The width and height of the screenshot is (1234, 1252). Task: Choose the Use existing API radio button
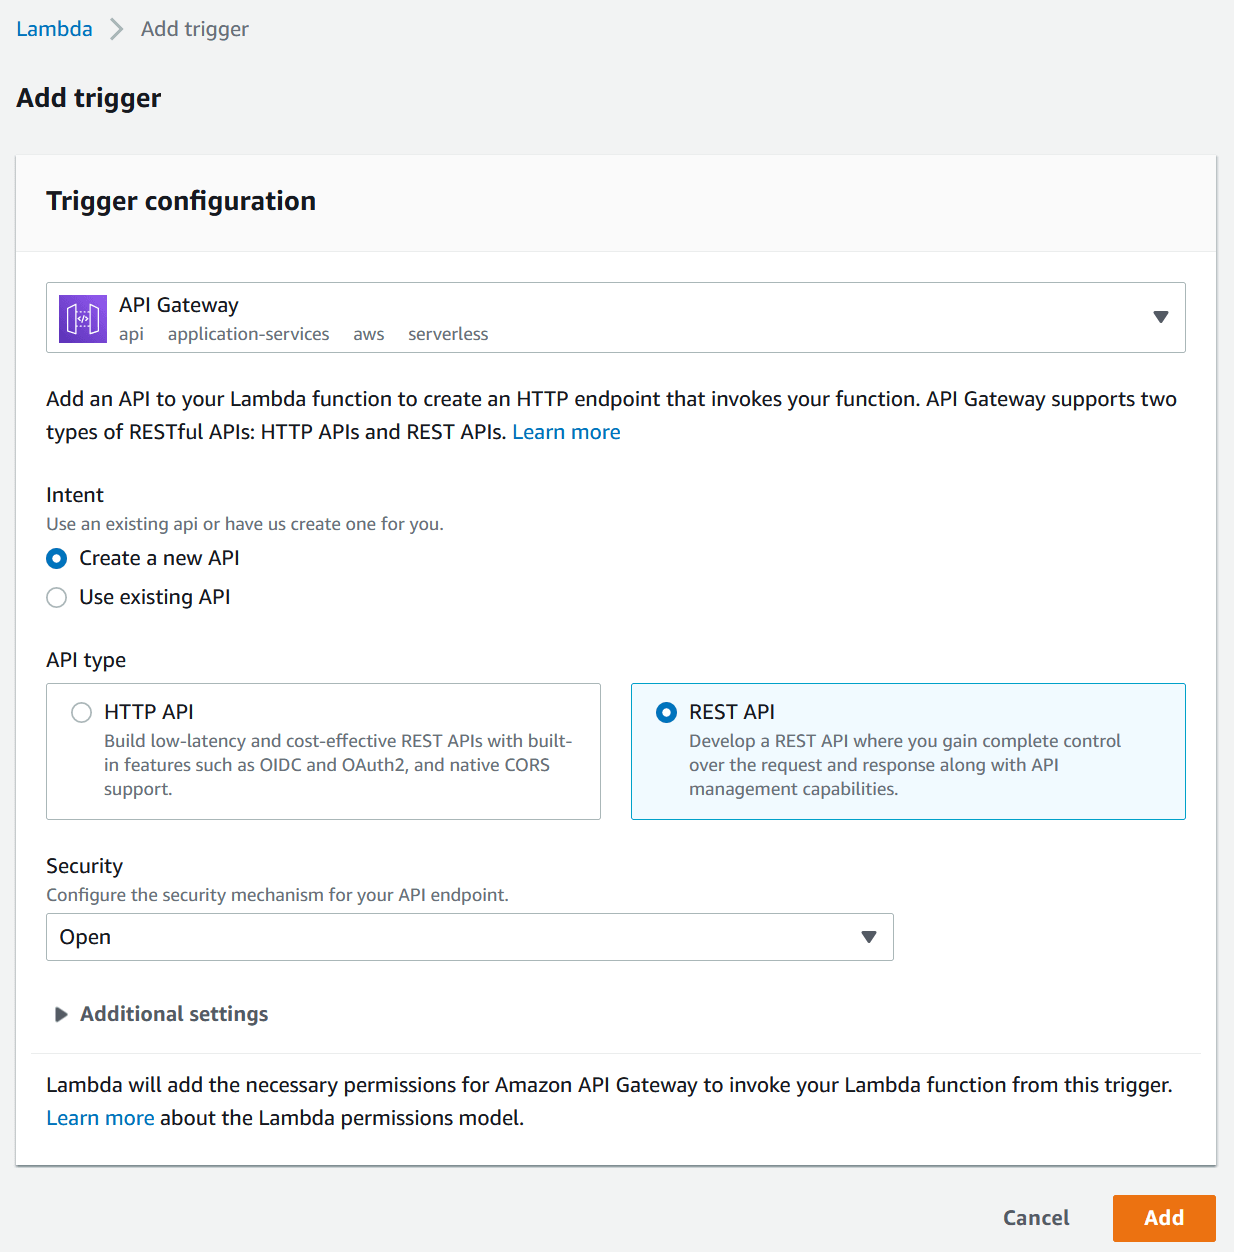coord(57,597)
